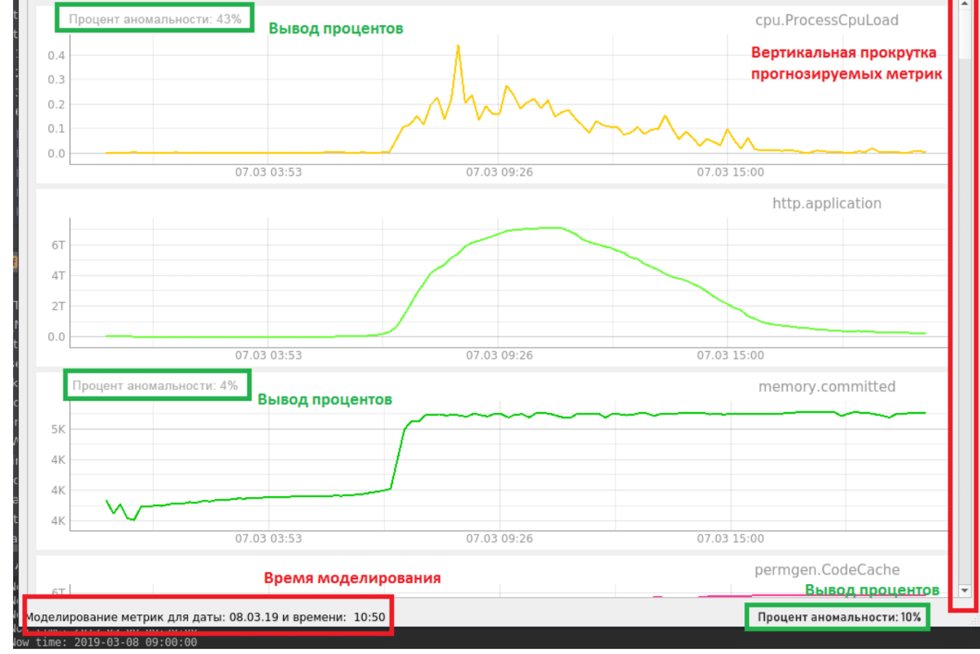
Task: Click the 4% anomaly percentage label
Action: coord(155,386)
